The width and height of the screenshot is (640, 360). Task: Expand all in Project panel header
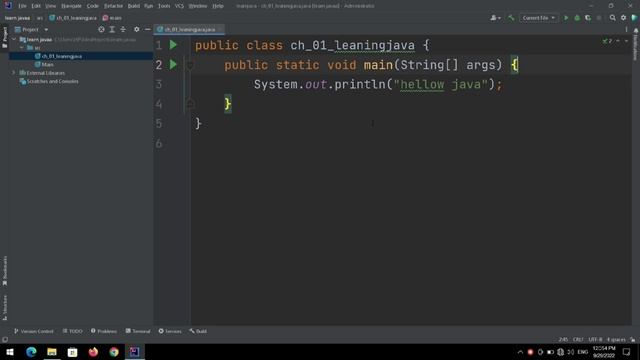pyautogui.click(x=112, y=29)
